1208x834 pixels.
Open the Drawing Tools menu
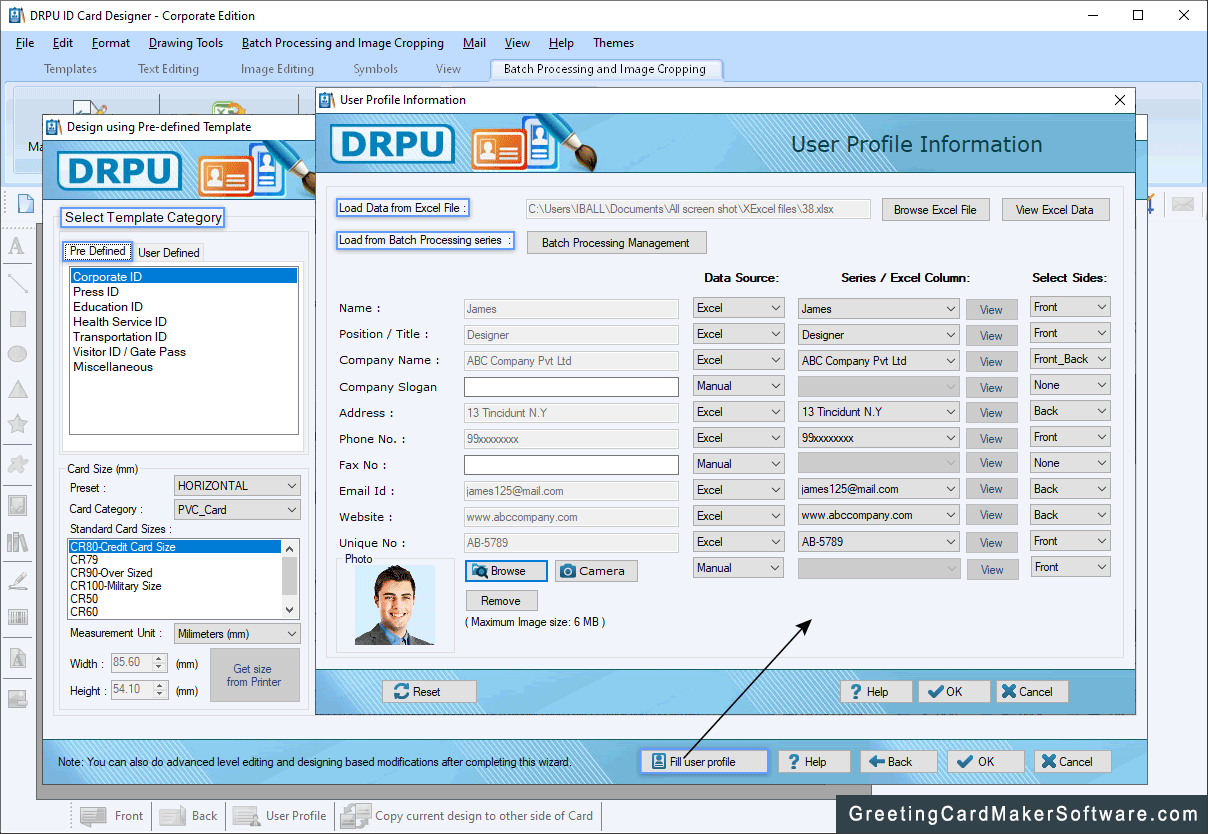pyautogui.click(x=186, y=43)
